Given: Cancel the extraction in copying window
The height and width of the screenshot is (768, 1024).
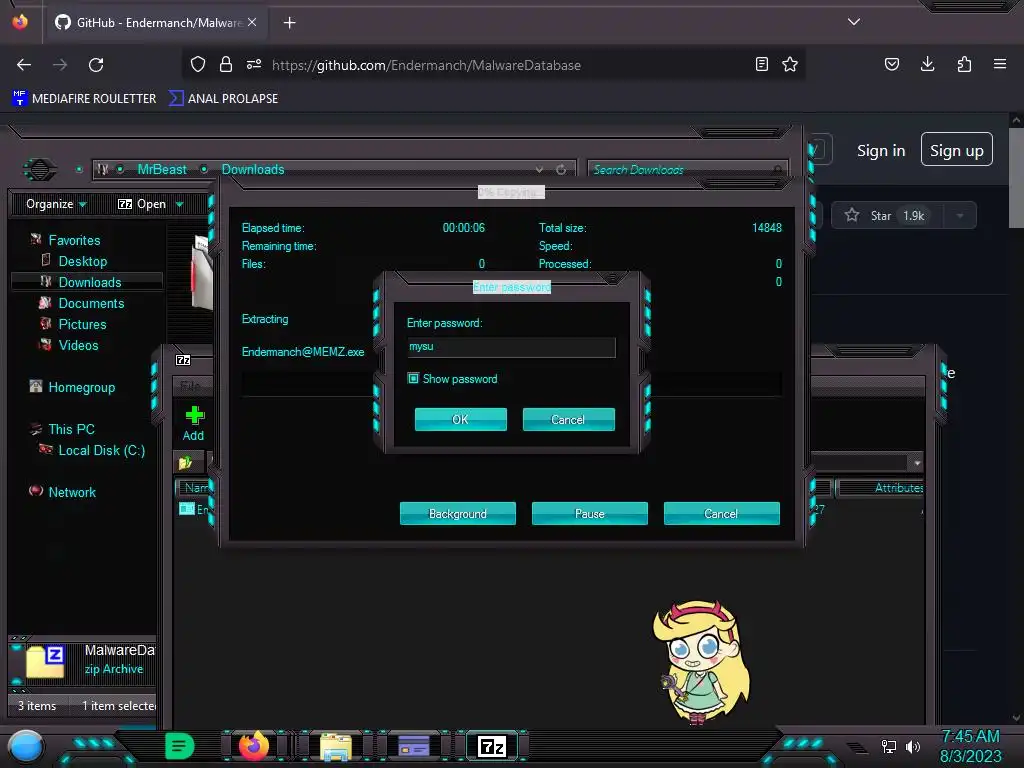Looking at the screenshot, I should click(721, 513).
